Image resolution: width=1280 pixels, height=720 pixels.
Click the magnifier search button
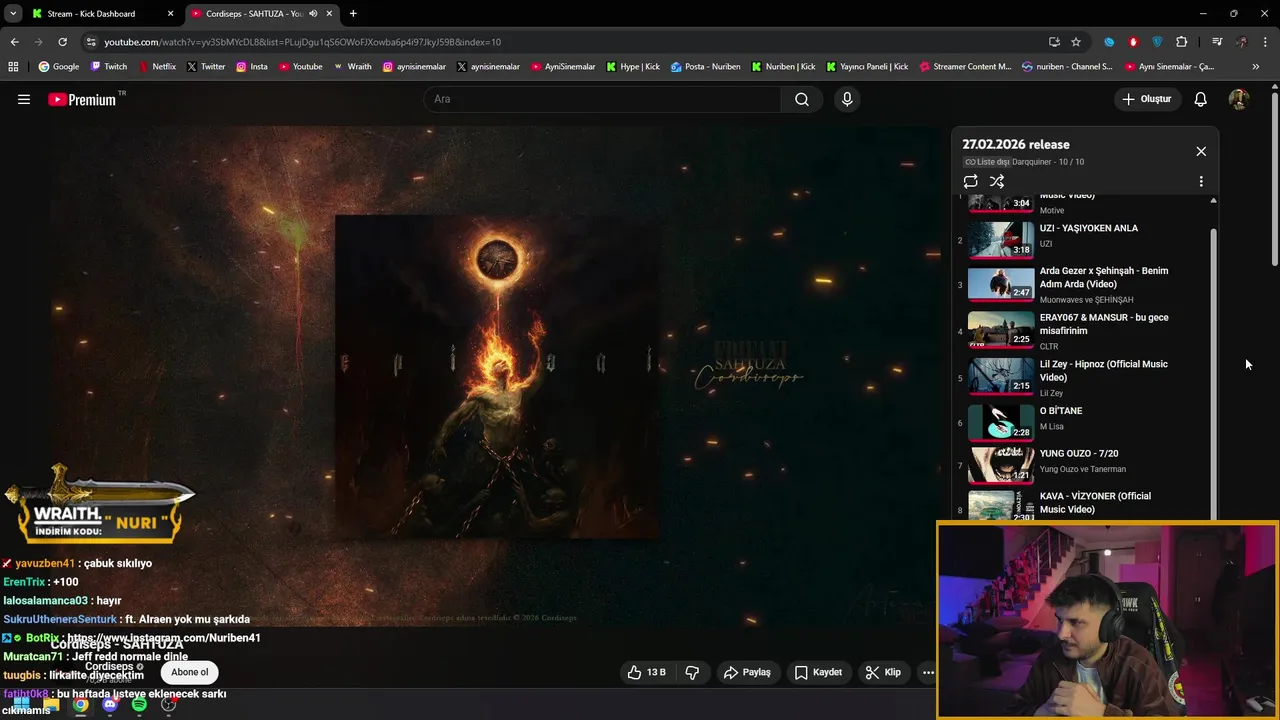click(802, 99)
